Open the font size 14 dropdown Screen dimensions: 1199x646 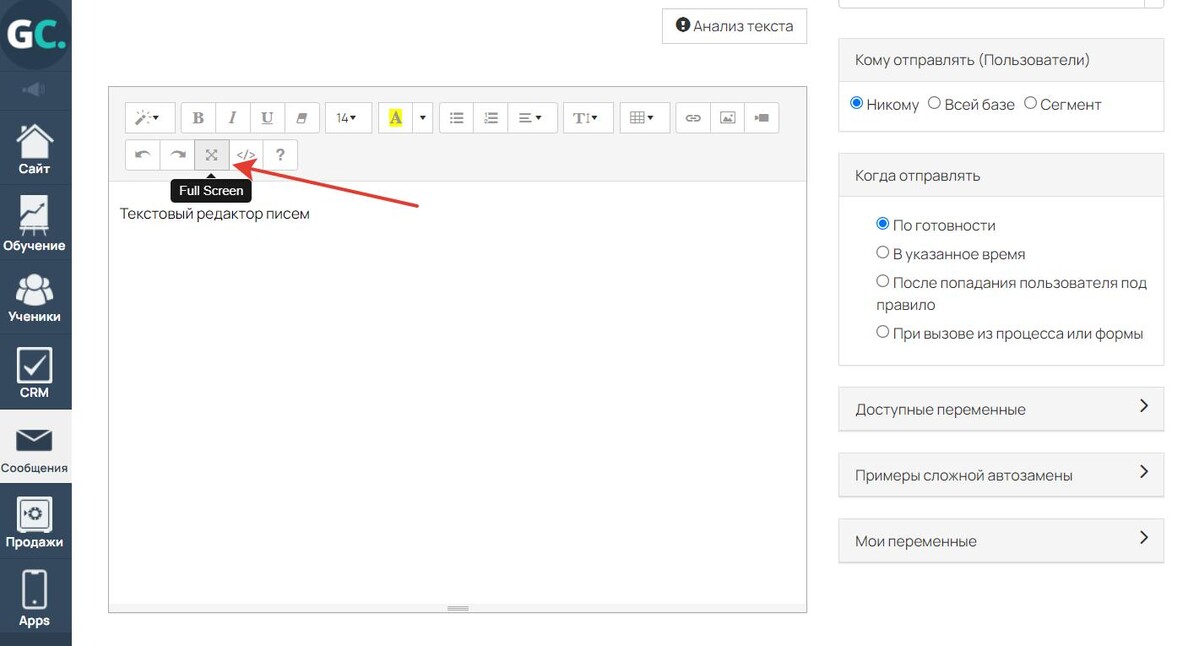[347, 118]
